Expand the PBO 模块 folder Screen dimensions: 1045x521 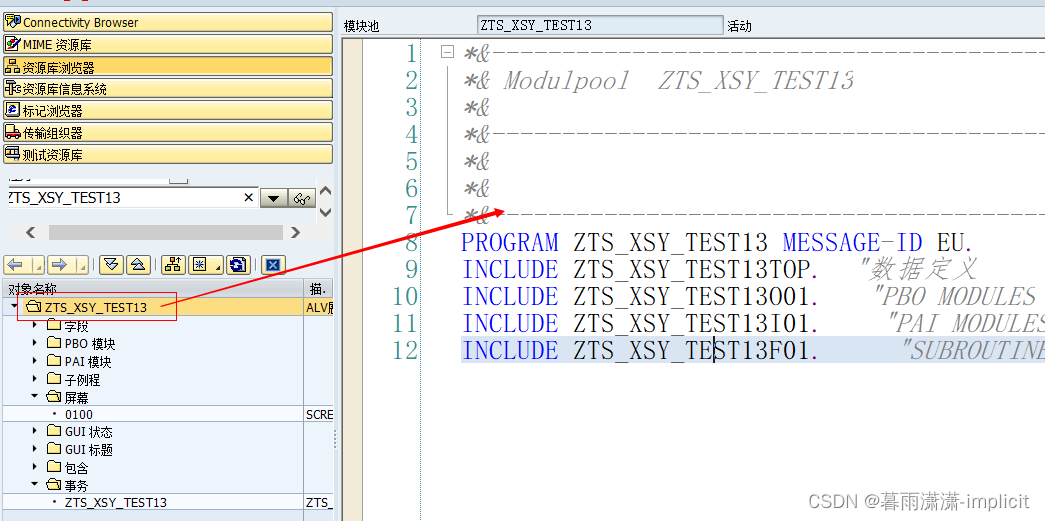tap(35, 344)
